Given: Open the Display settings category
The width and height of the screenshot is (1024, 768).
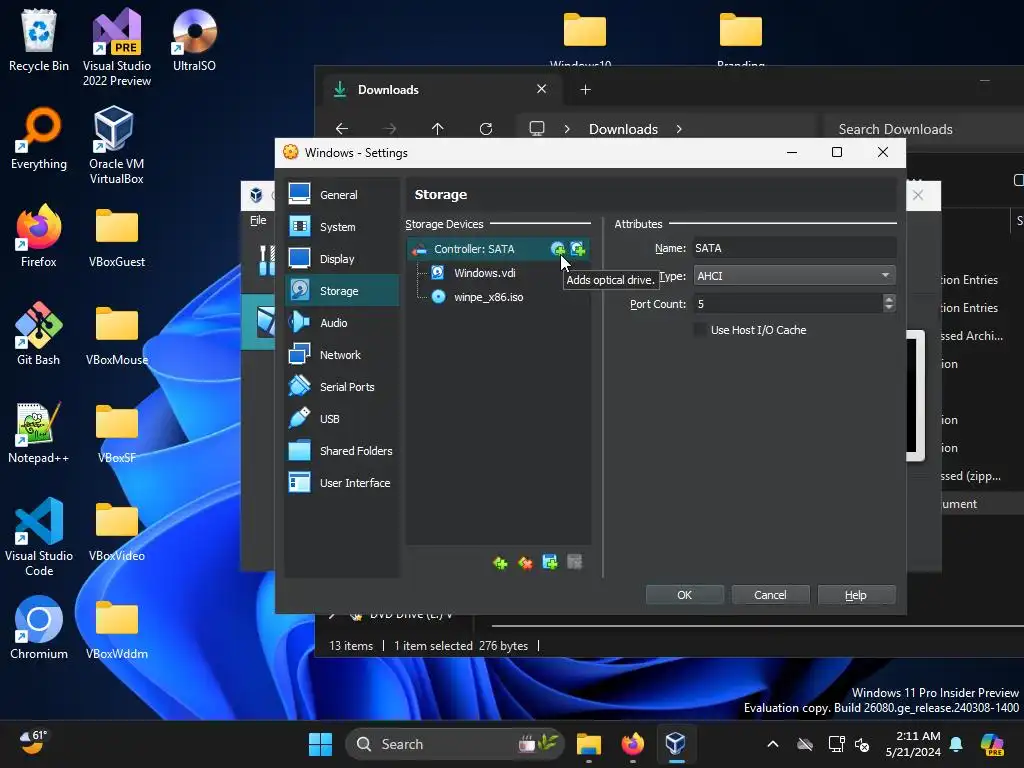Looking at the screenshot, I should point(342,259).
